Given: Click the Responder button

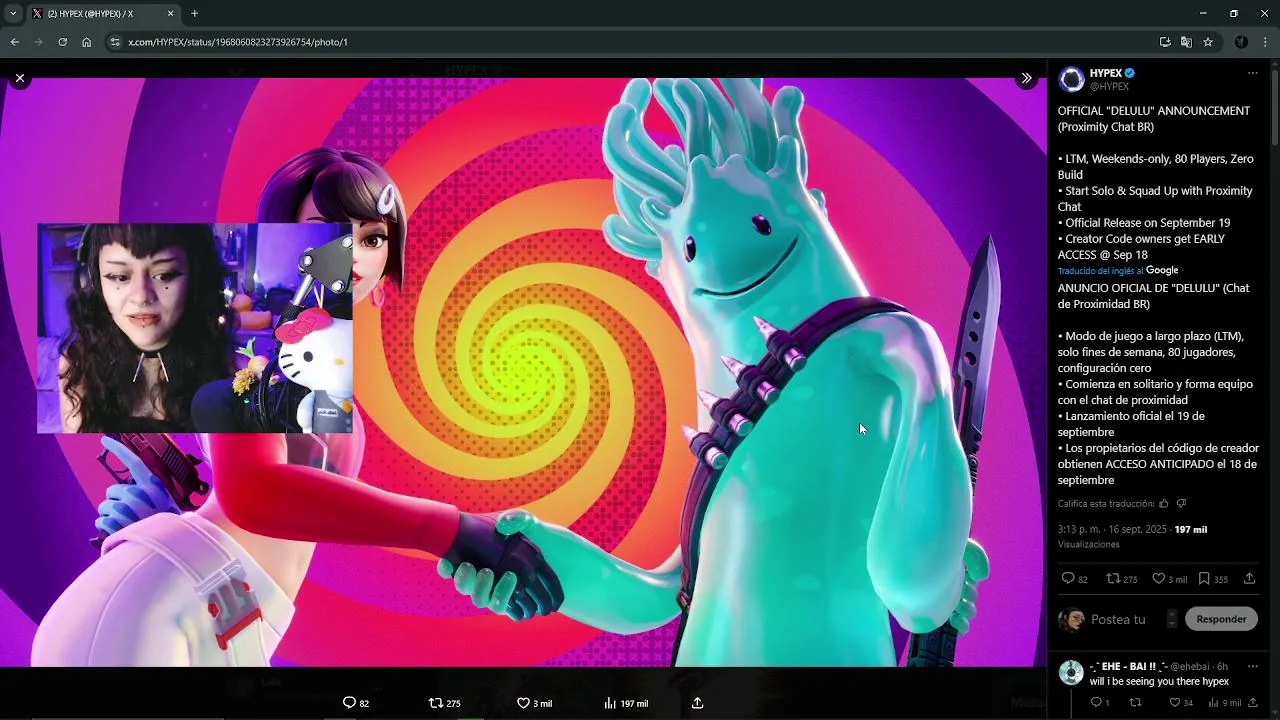Looking at the screenshot, I should point(1221,619).
